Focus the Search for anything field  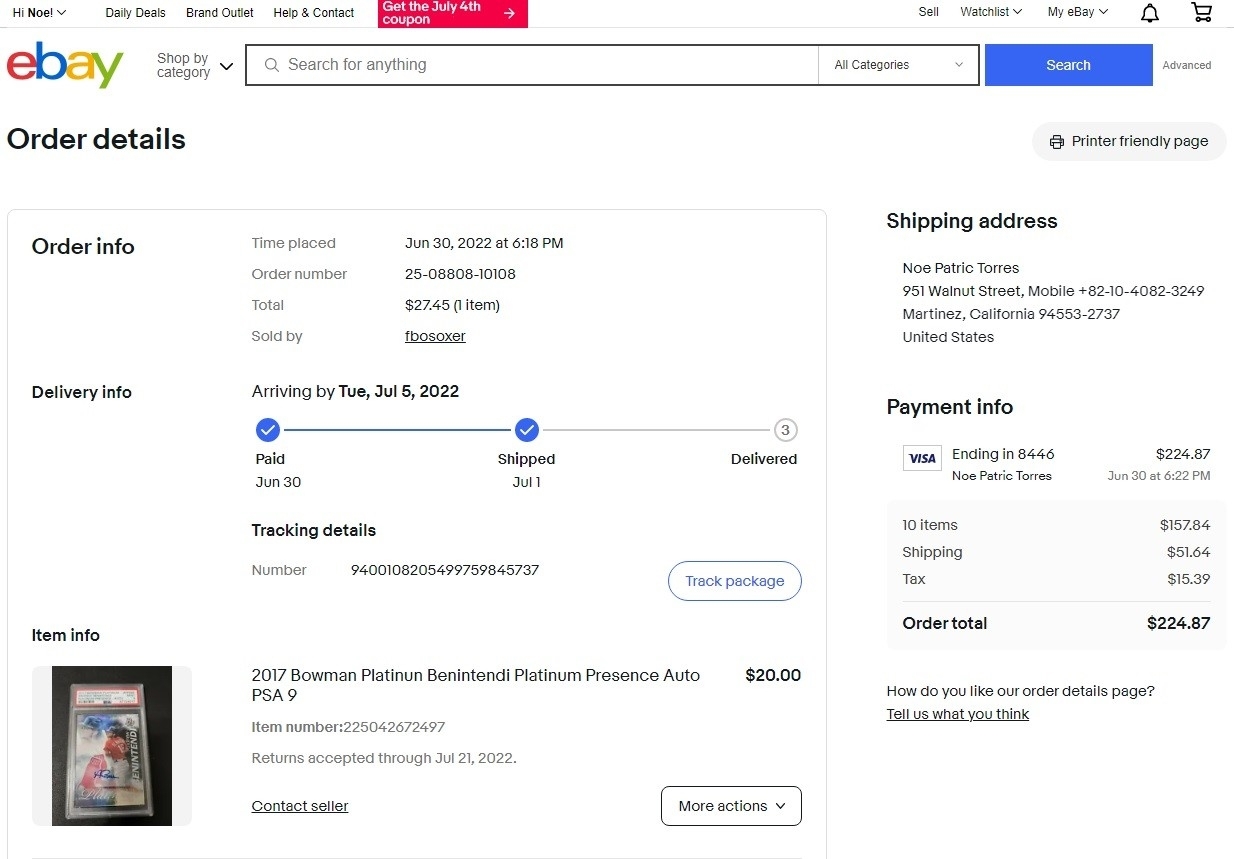pos(532,65)
